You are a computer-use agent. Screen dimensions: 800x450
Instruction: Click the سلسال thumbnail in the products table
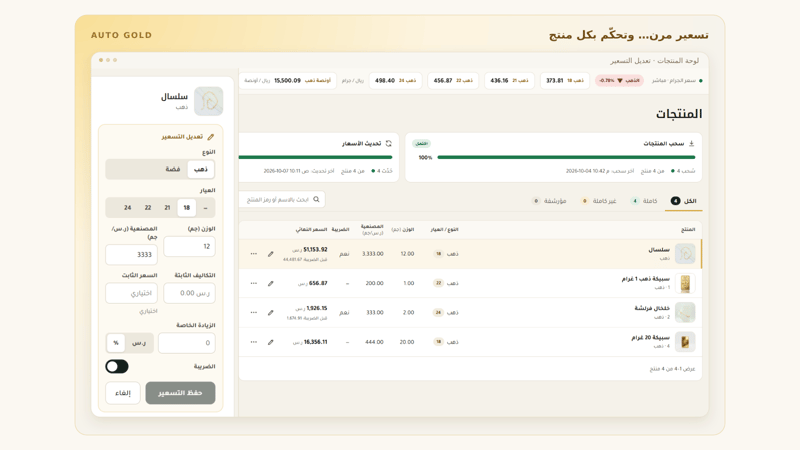(685, 254)
